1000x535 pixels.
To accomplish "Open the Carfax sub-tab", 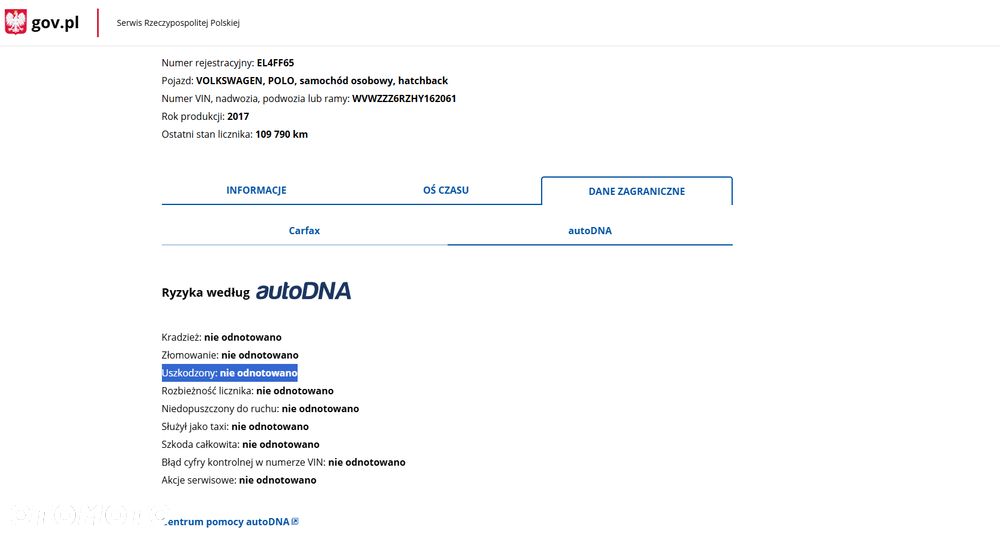I will pos(304,231).
